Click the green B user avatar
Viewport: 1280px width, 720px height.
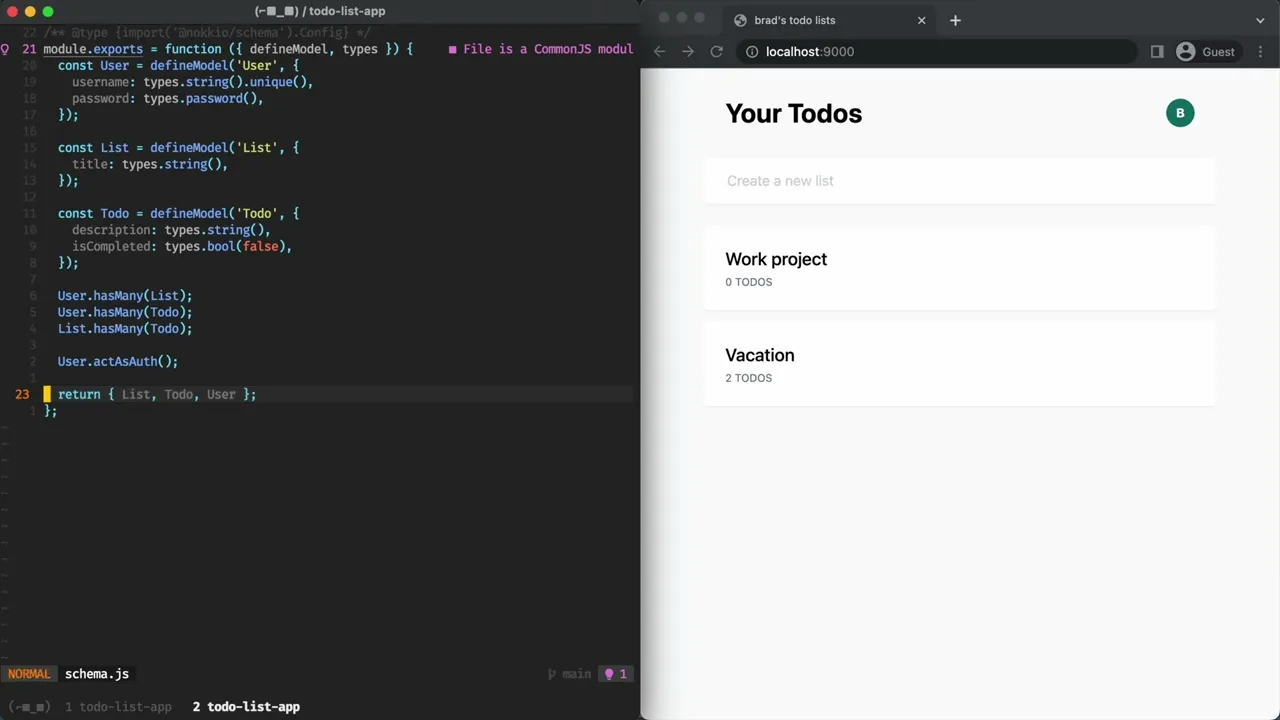tap(1180, 113)
